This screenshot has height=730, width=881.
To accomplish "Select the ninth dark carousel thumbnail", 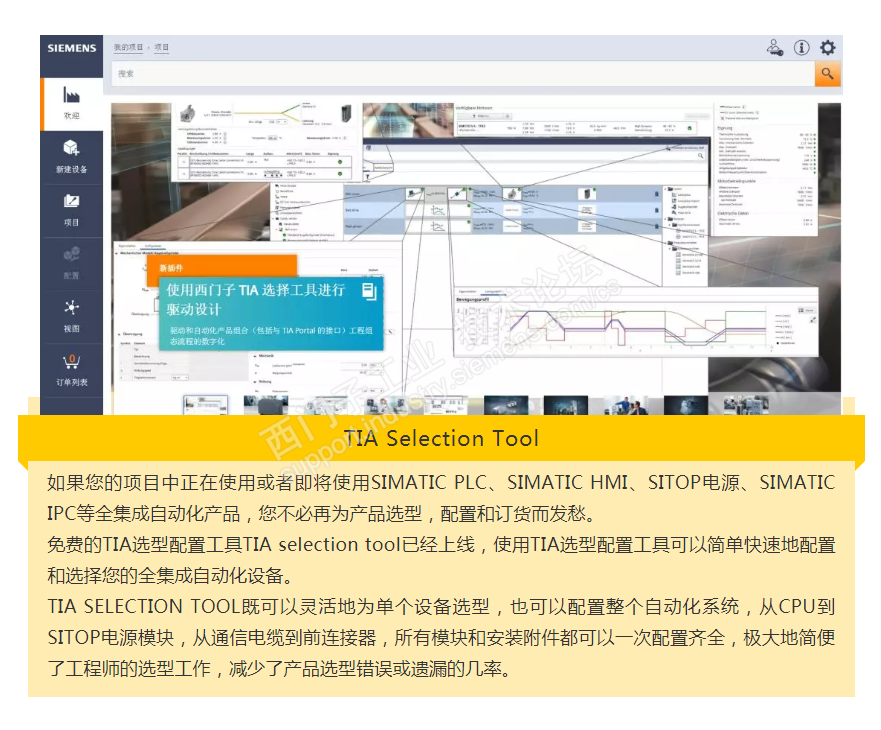I will point(686,405).
